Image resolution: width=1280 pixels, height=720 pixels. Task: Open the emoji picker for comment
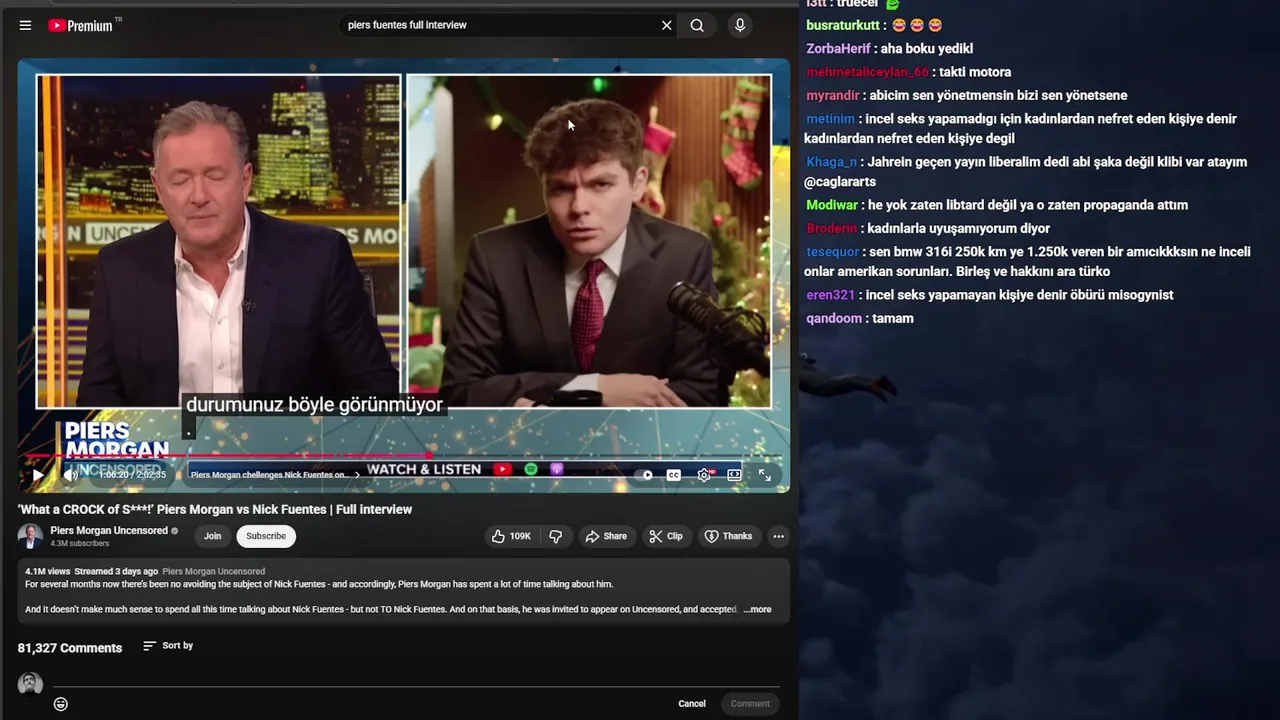click(x=61, y=704)
